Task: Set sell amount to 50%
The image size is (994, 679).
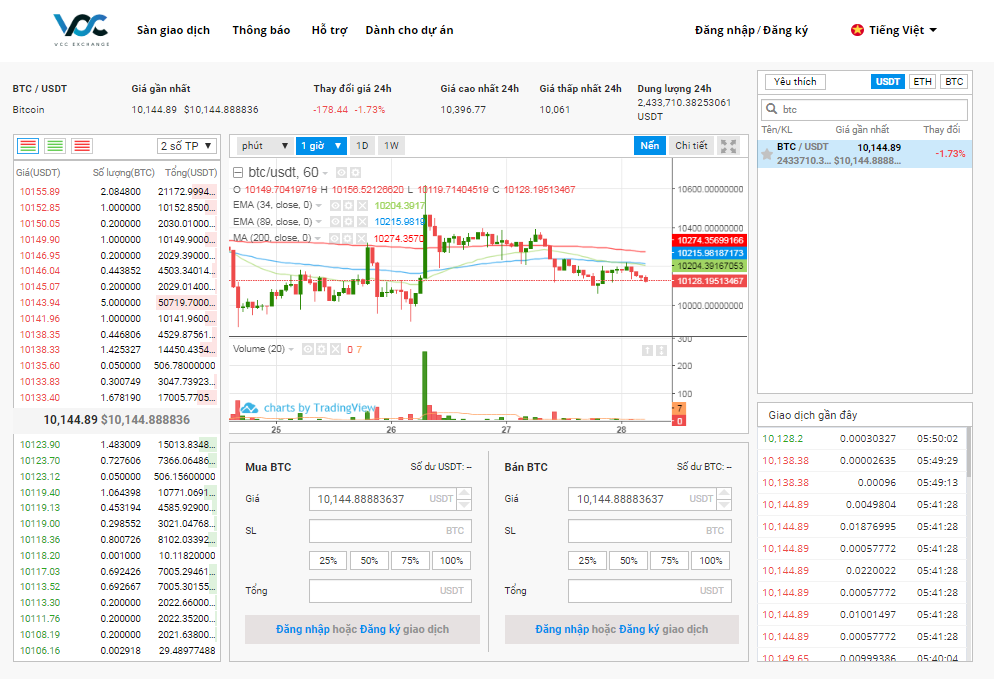Action: pos(628,560)
